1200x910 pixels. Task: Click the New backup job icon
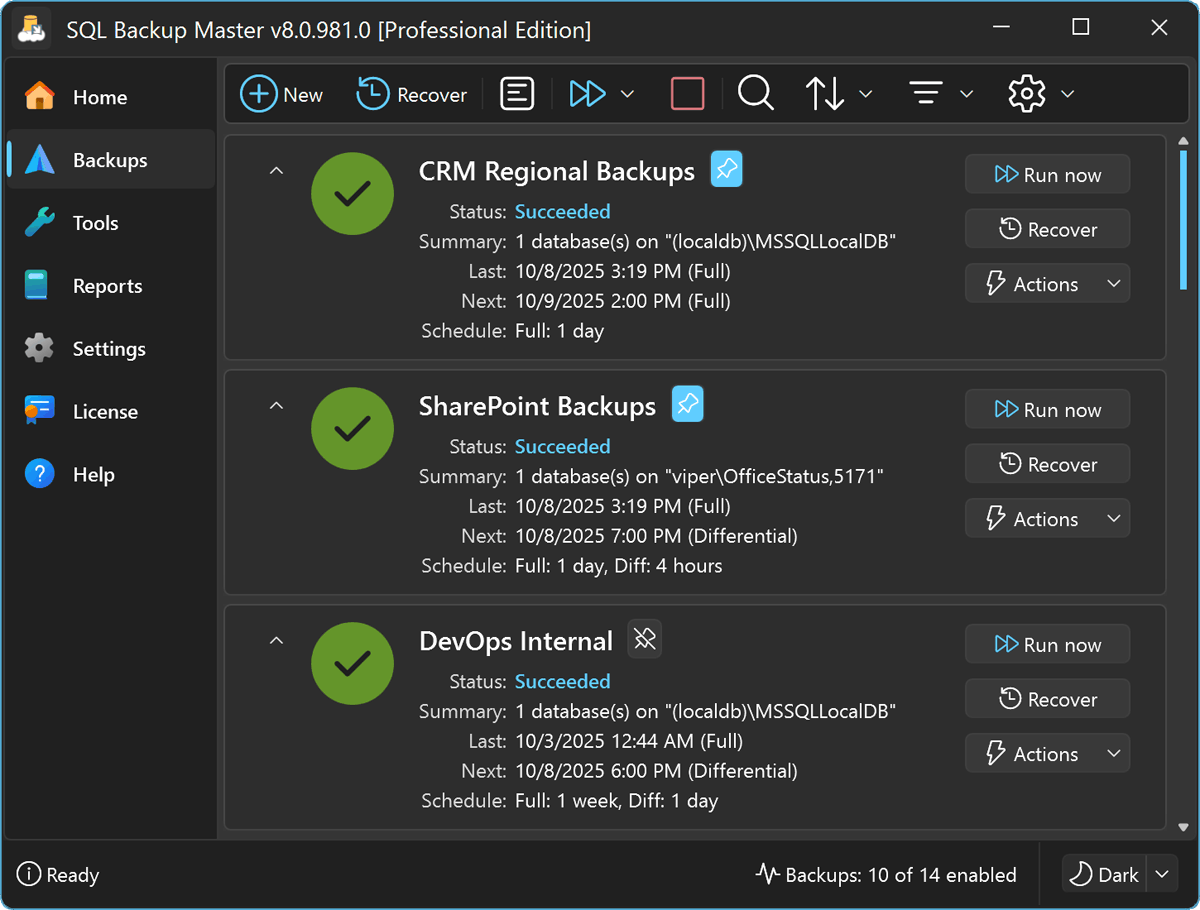pyautogui.click(x=282, y=93)
